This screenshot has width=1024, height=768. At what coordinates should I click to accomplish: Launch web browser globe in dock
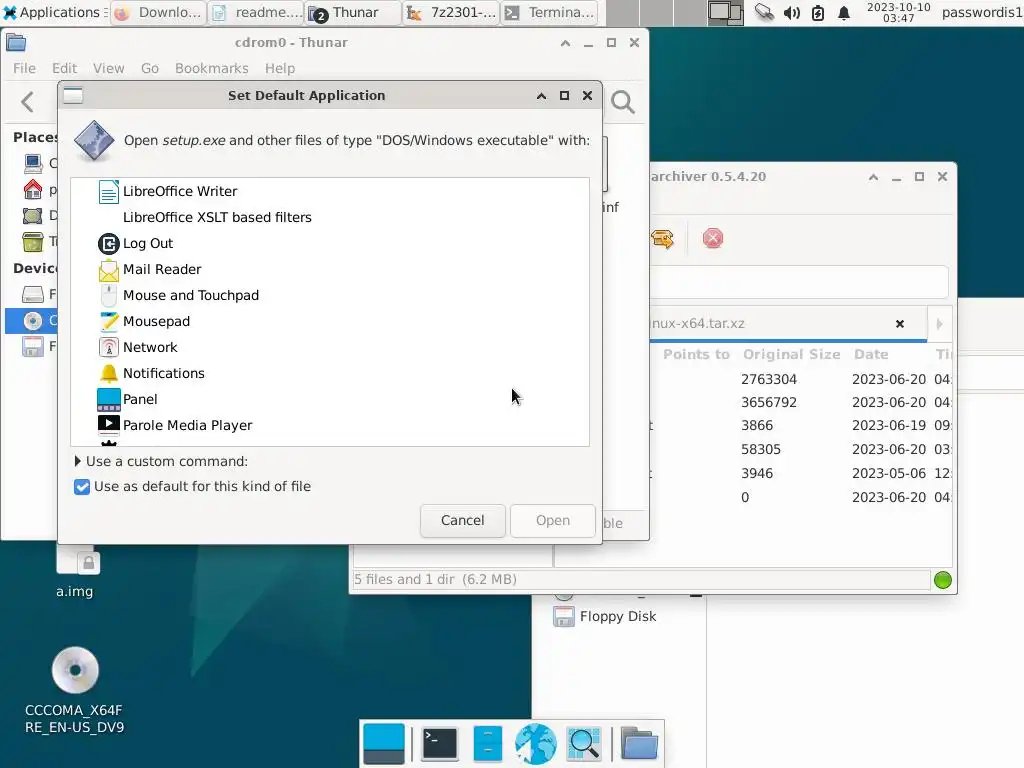click(x=536, y=744)
